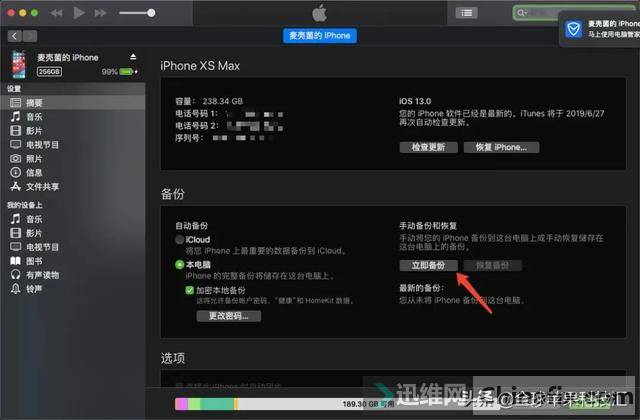Screen dimensions: 640x420
Task: Select the iCloud backup radio button
Action: point(179,240)
